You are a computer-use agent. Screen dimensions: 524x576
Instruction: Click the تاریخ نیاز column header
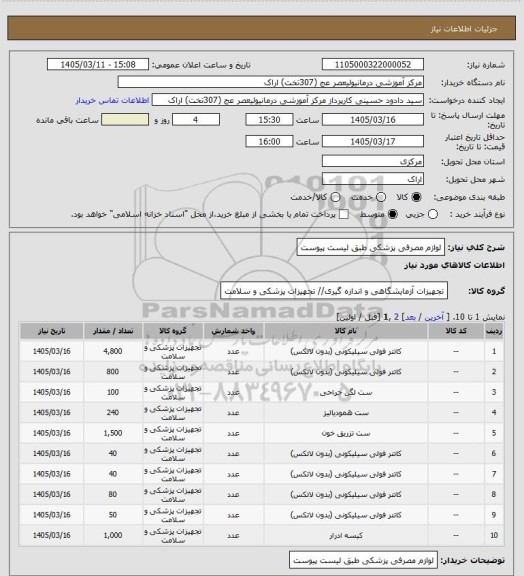(x=51, y=331)
